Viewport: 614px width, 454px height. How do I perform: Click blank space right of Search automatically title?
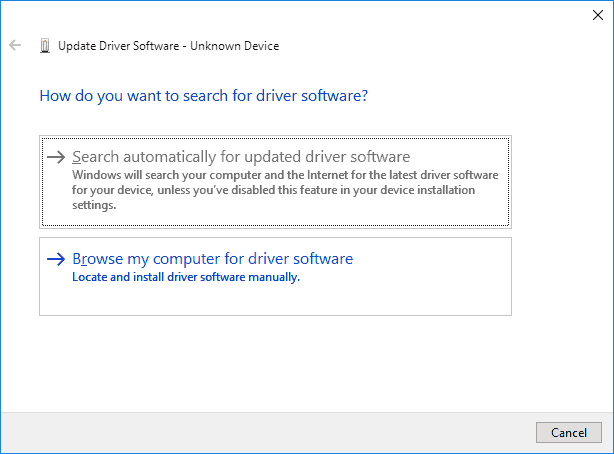coord(460,157)
